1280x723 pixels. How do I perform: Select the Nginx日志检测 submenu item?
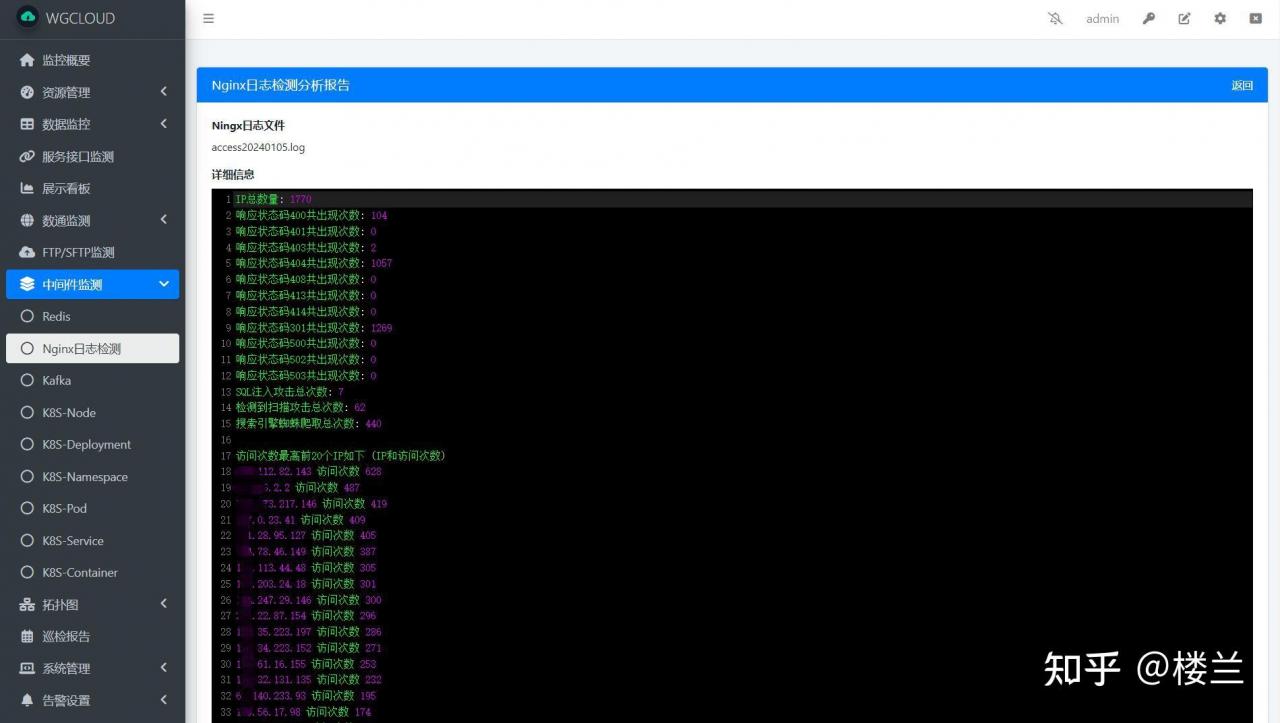[x=92, y=348]
